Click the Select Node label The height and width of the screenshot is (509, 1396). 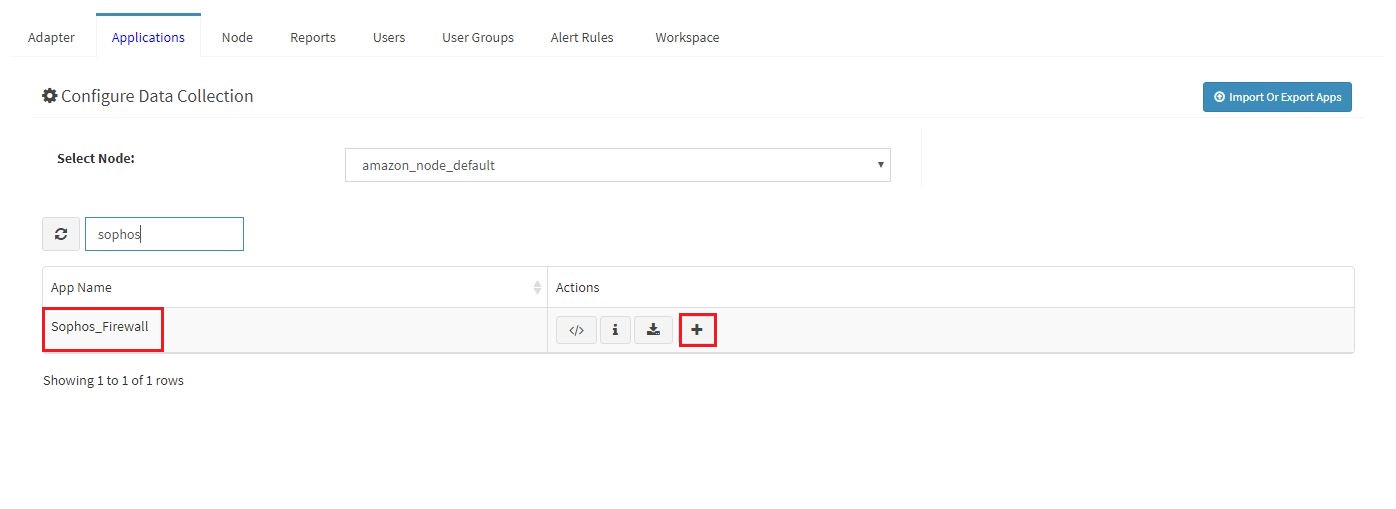(96, 158)
